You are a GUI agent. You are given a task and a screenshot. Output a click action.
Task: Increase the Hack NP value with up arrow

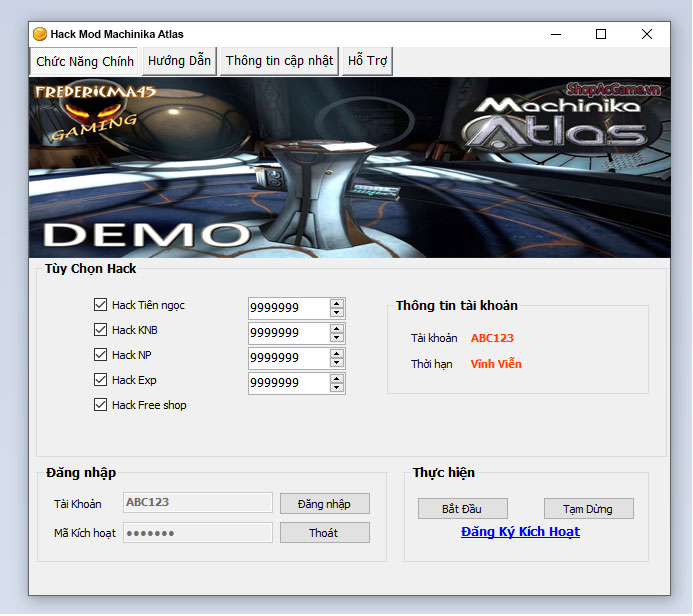coord(337,354)
